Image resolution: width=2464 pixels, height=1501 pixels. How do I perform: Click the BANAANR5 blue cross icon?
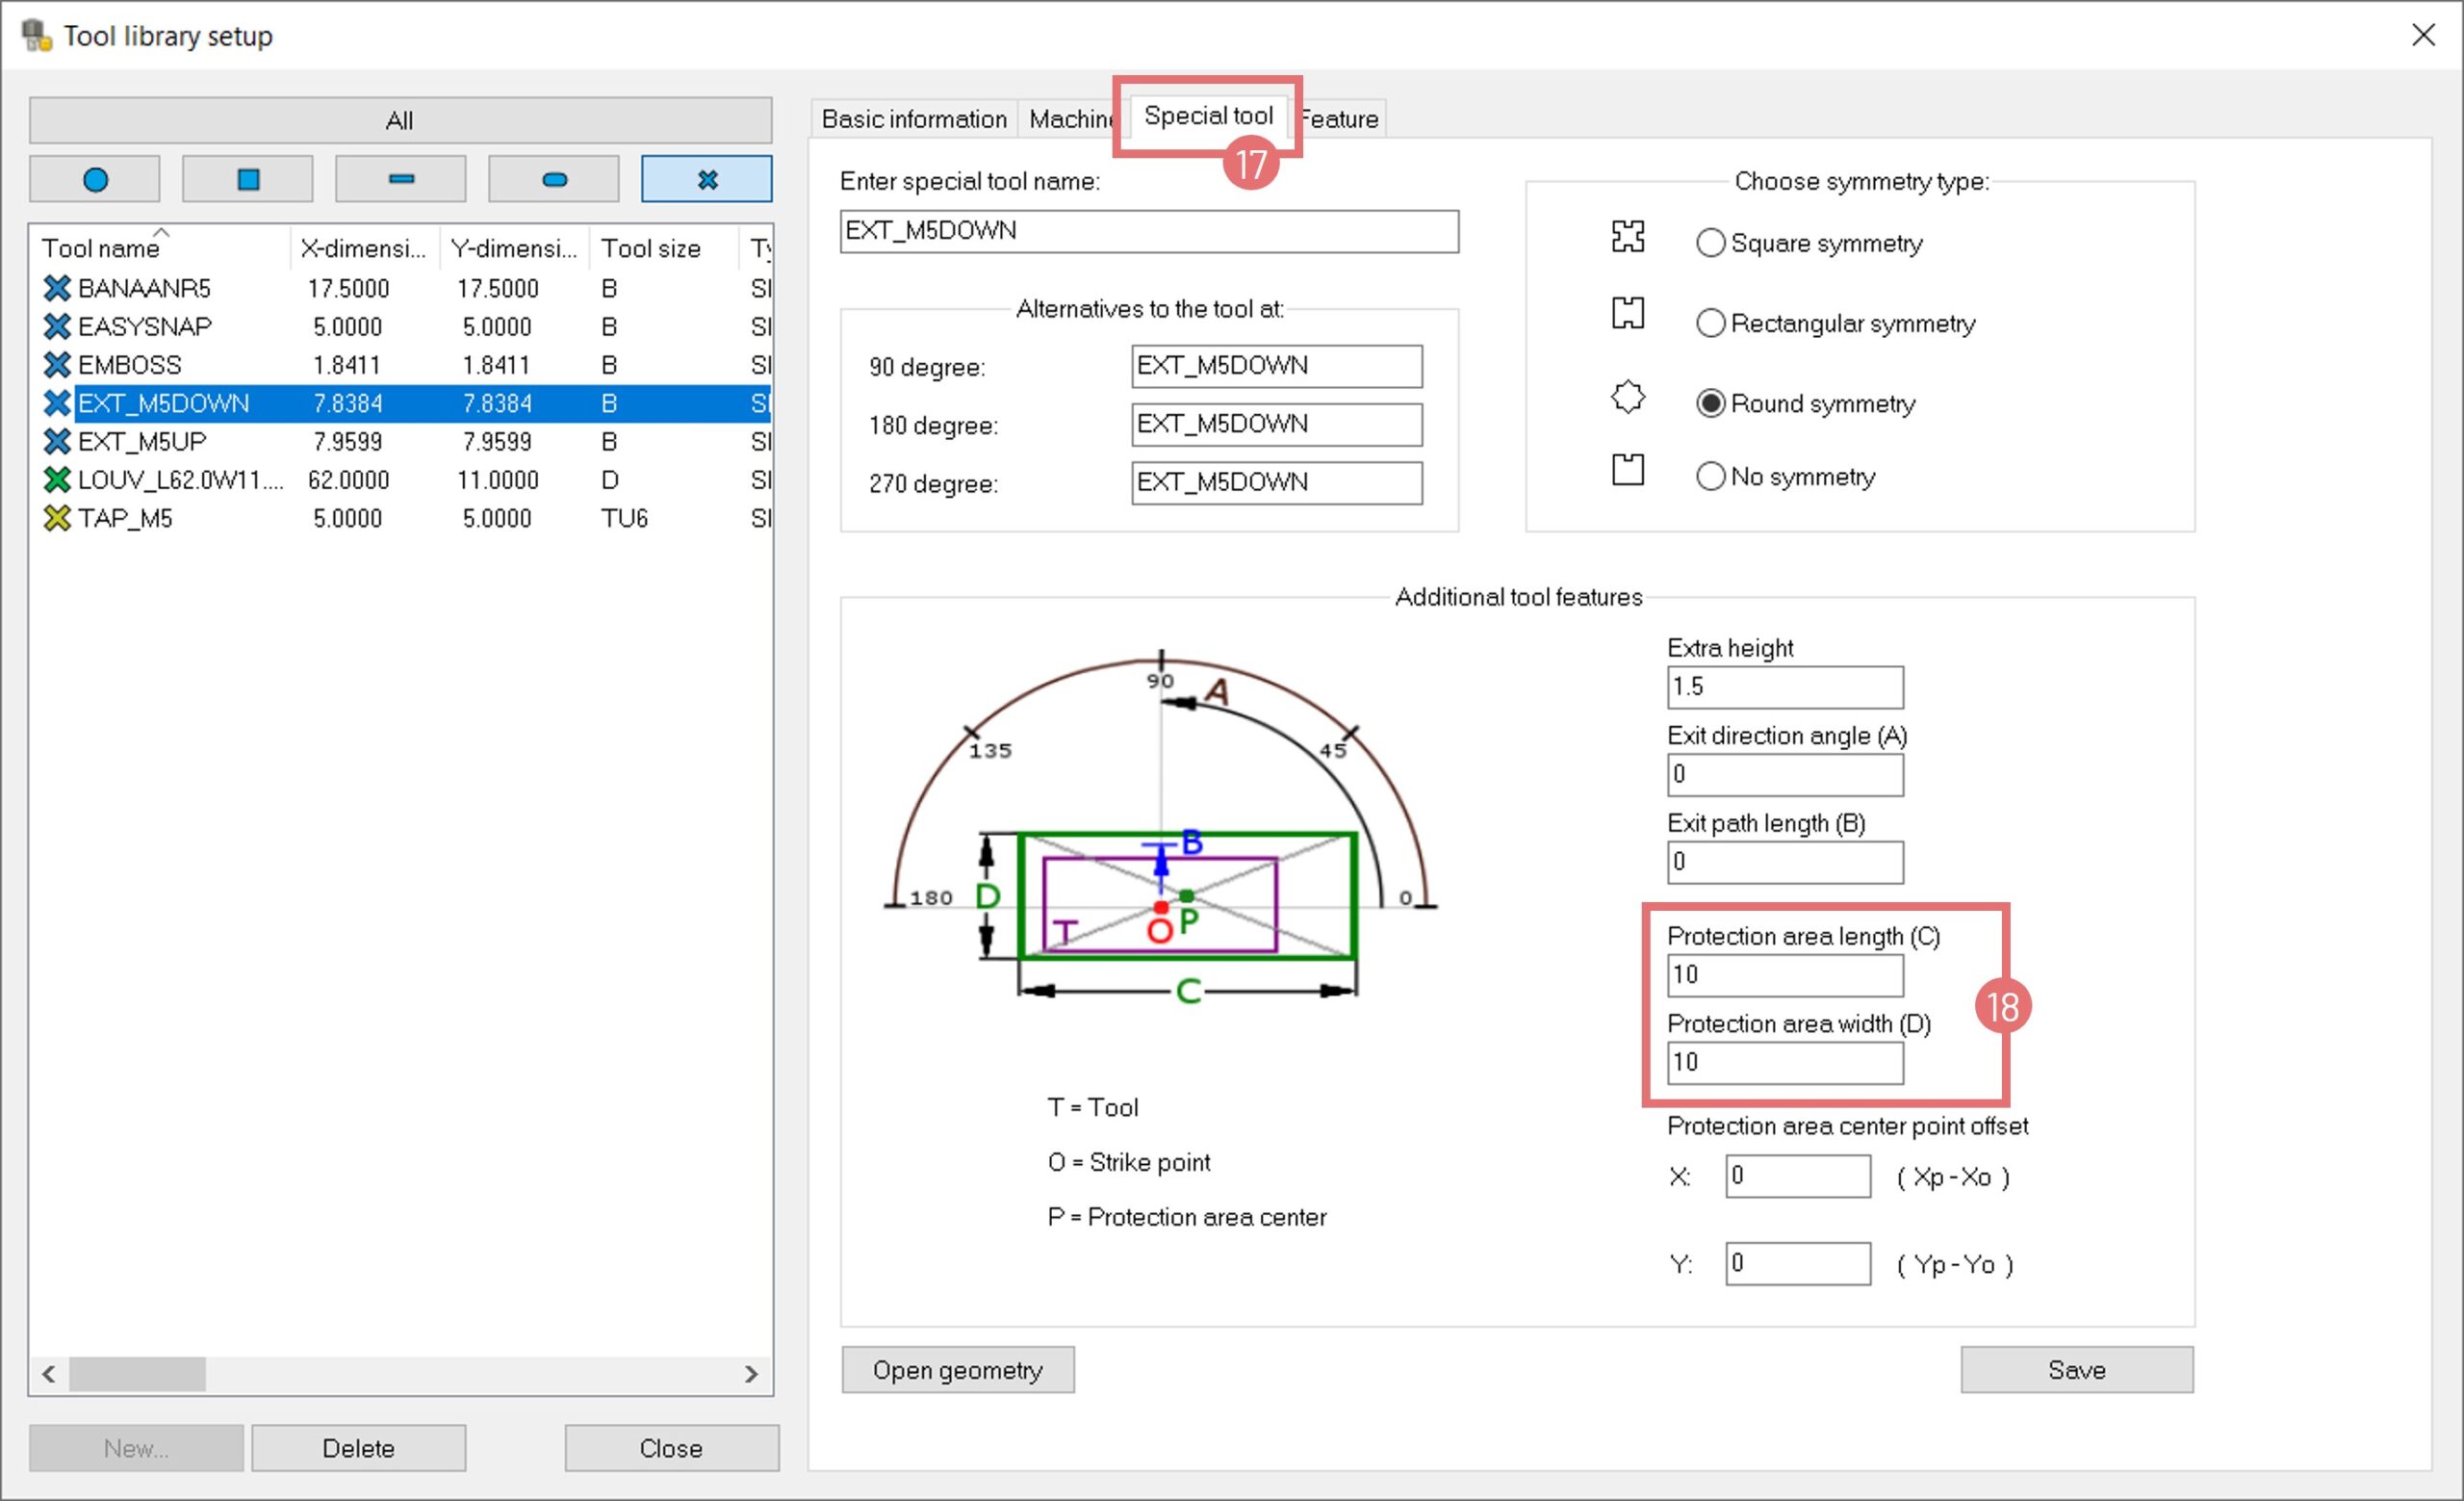pyautogui.click(x=57, y=288)
